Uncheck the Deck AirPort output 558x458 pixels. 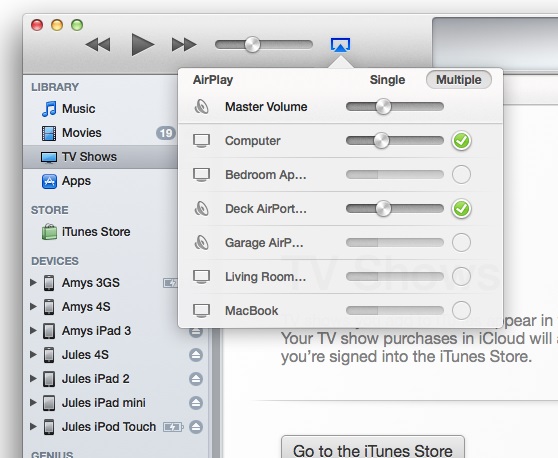point(461,209)
